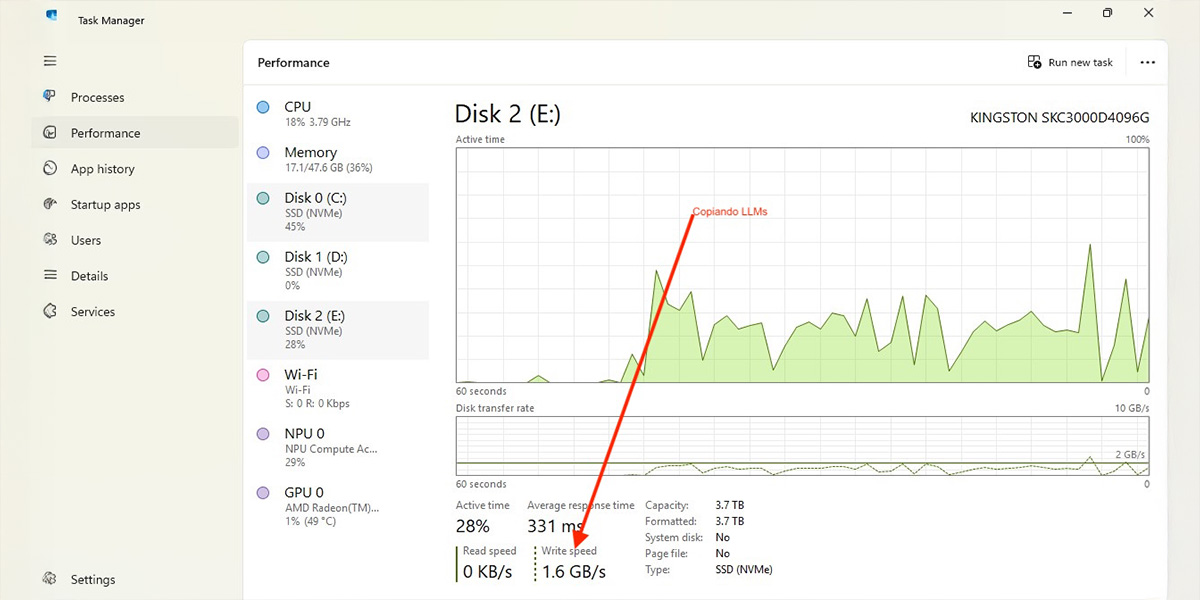Toggle the navigation hamburger menu
The height and width of the screenshot is (600, 1200).
49,61
